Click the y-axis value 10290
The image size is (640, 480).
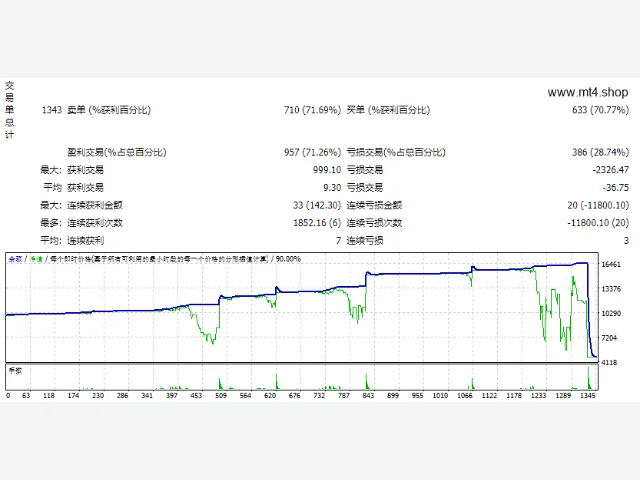click(x=611, y=313)
